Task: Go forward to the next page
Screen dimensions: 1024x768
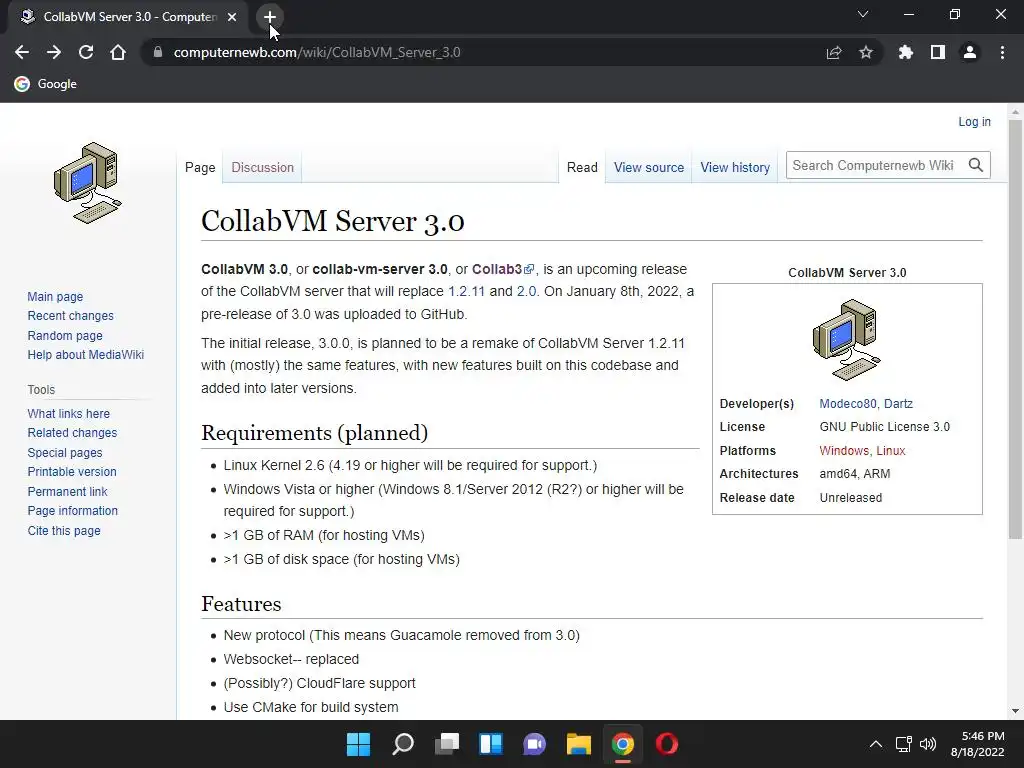Action: 54,52
